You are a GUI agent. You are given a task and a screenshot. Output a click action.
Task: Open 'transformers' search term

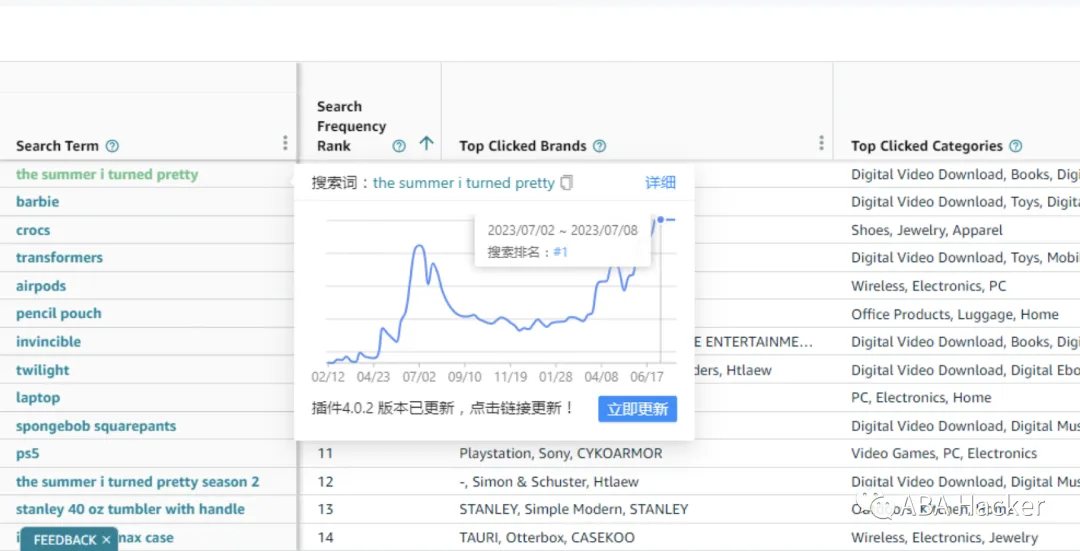[59, 258]
